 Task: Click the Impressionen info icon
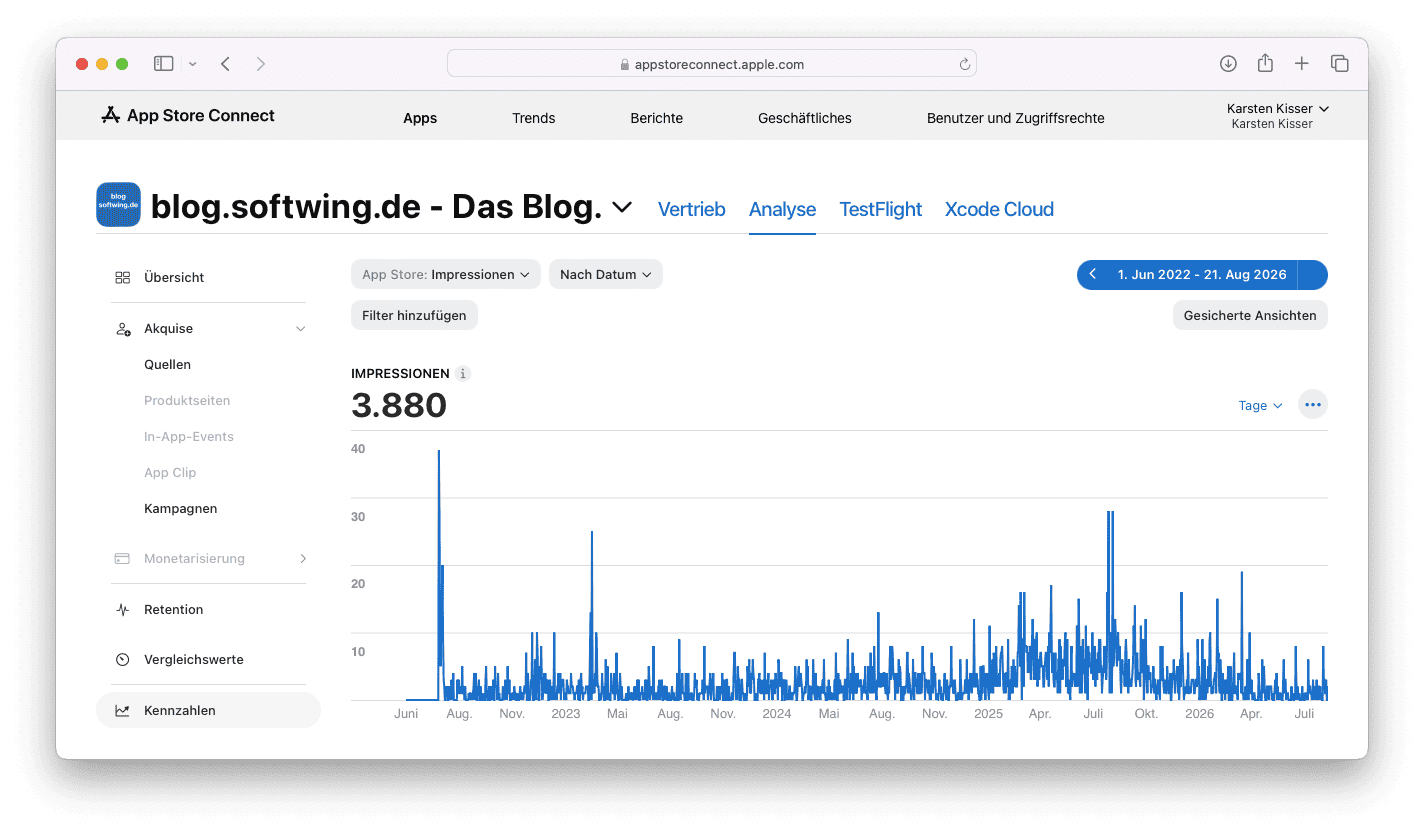pyautogui.click(x=462, y=373)
